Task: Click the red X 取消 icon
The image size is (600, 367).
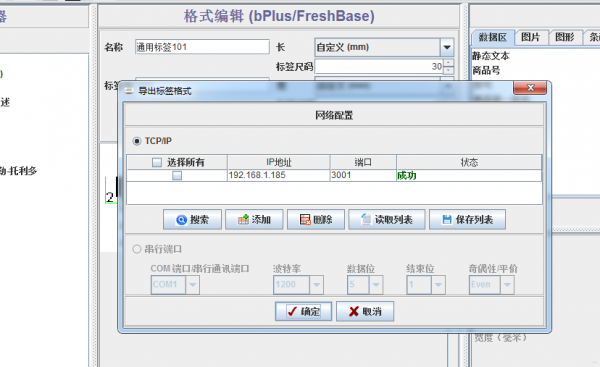Action: 354,312
